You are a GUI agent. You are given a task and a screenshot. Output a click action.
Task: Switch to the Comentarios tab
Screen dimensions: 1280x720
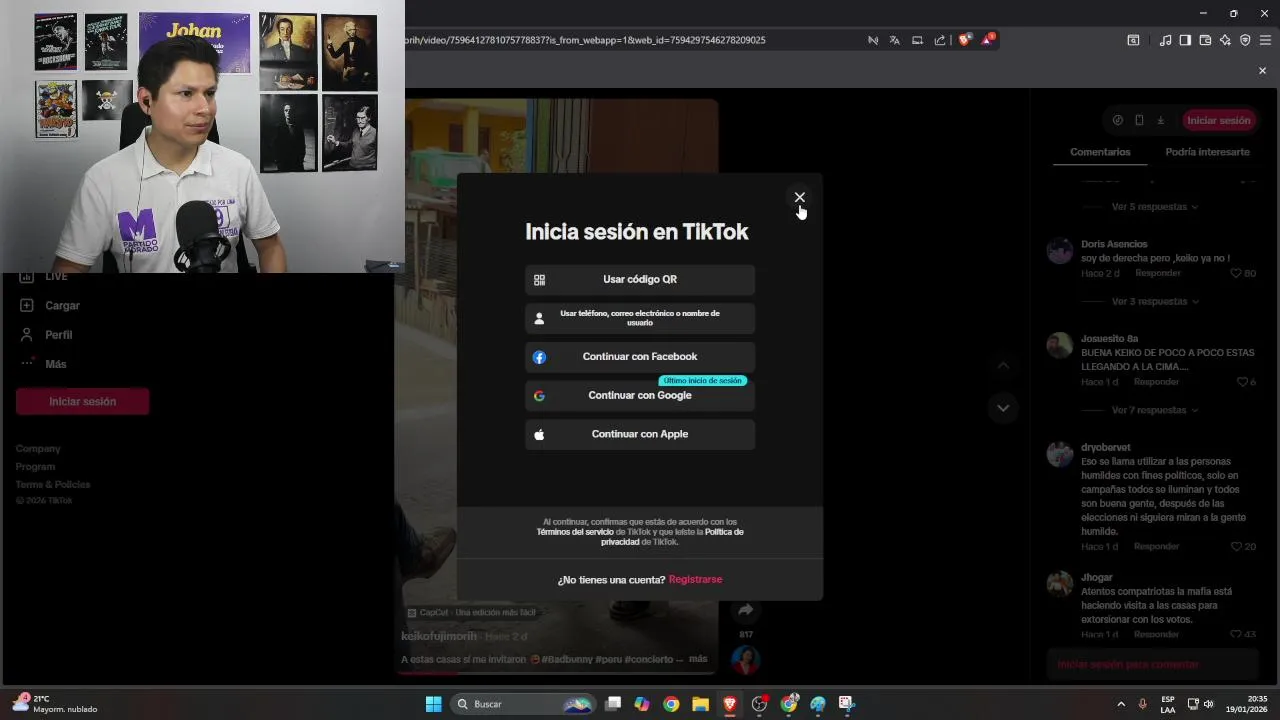(x=1100, y=152)
